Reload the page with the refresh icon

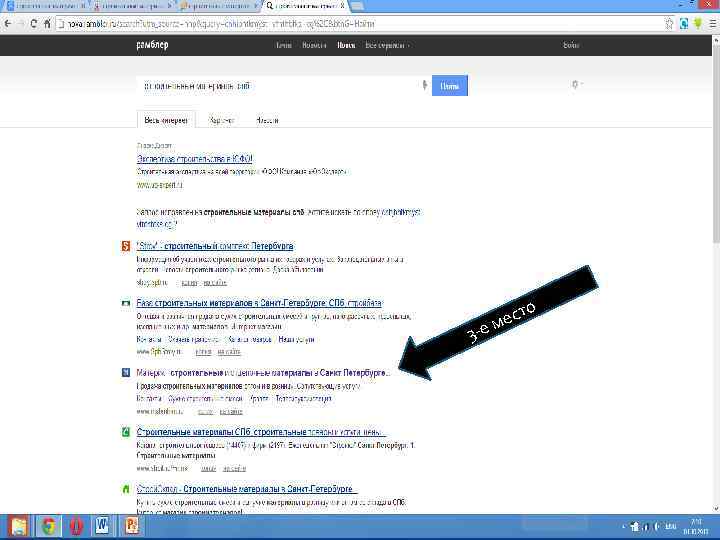[x=34, y=24]
